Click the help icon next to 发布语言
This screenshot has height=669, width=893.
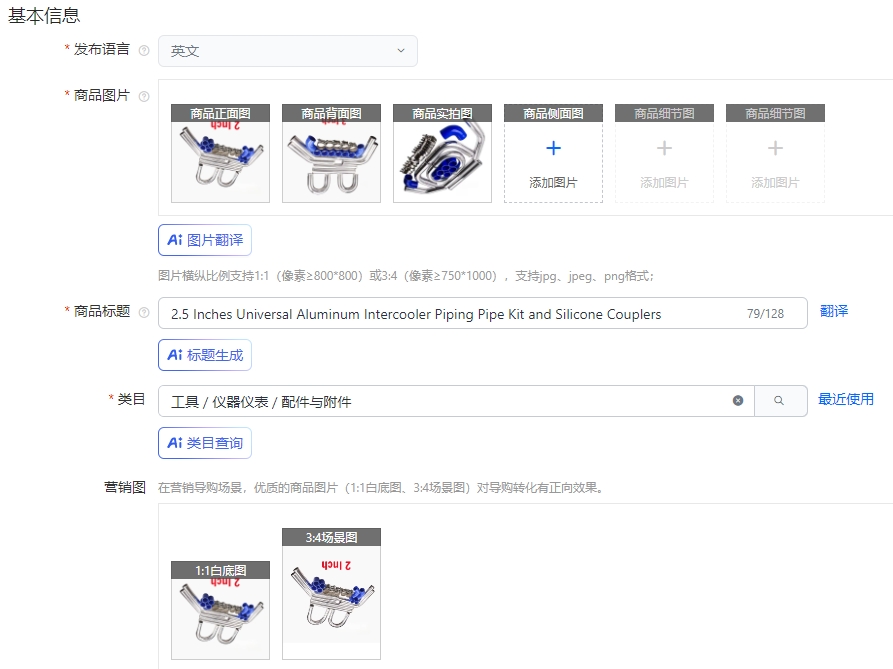(x=144, y=51)
